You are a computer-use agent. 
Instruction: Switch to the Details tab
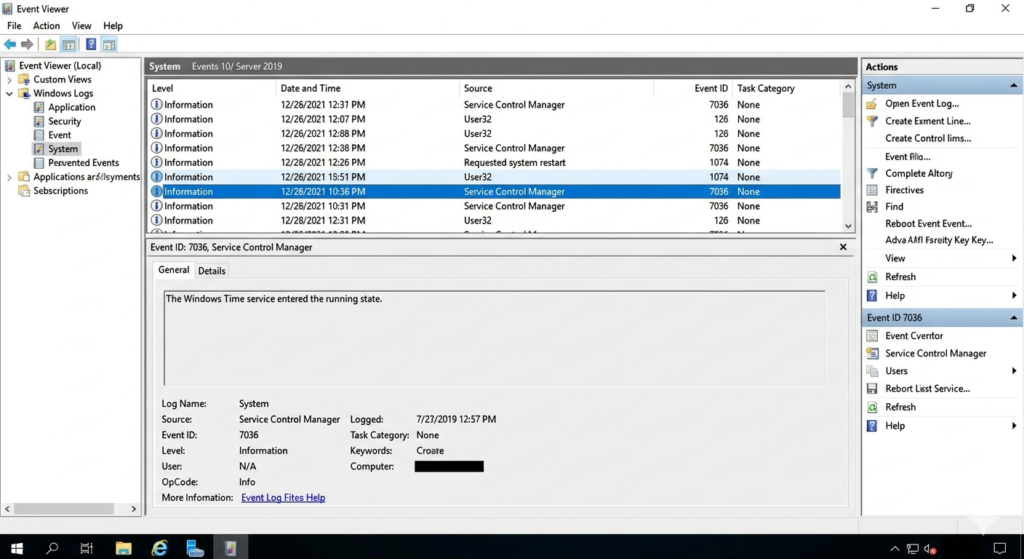[211, 271]
